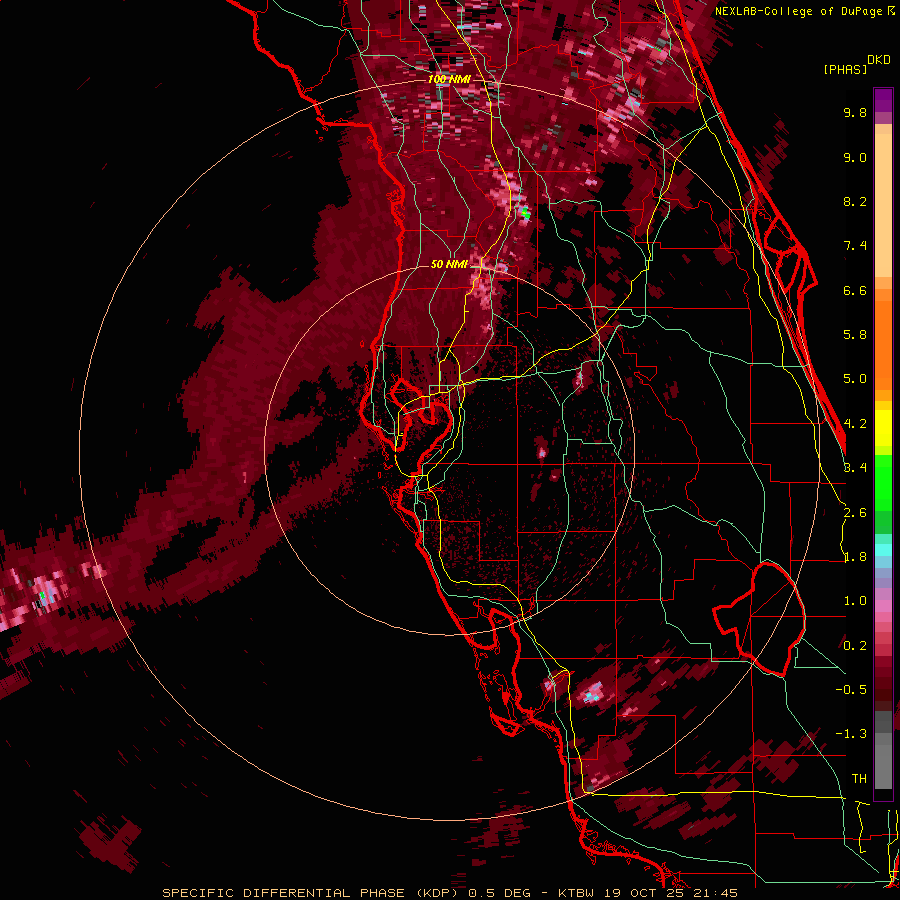
Task: Pick the light peach color bar segment
Action: coord(883,207)
